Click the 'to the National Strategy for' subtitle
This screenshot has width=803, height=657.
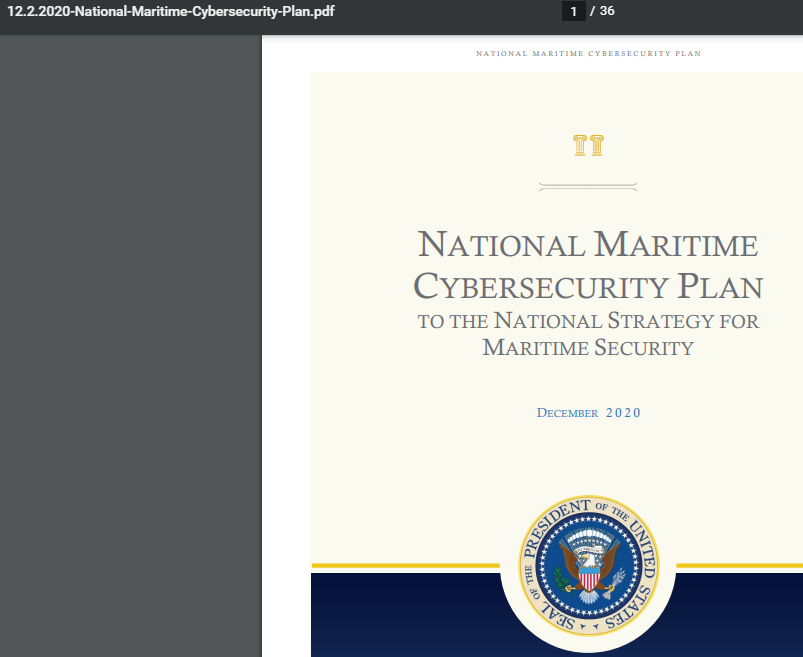click(x=588, y=321)
